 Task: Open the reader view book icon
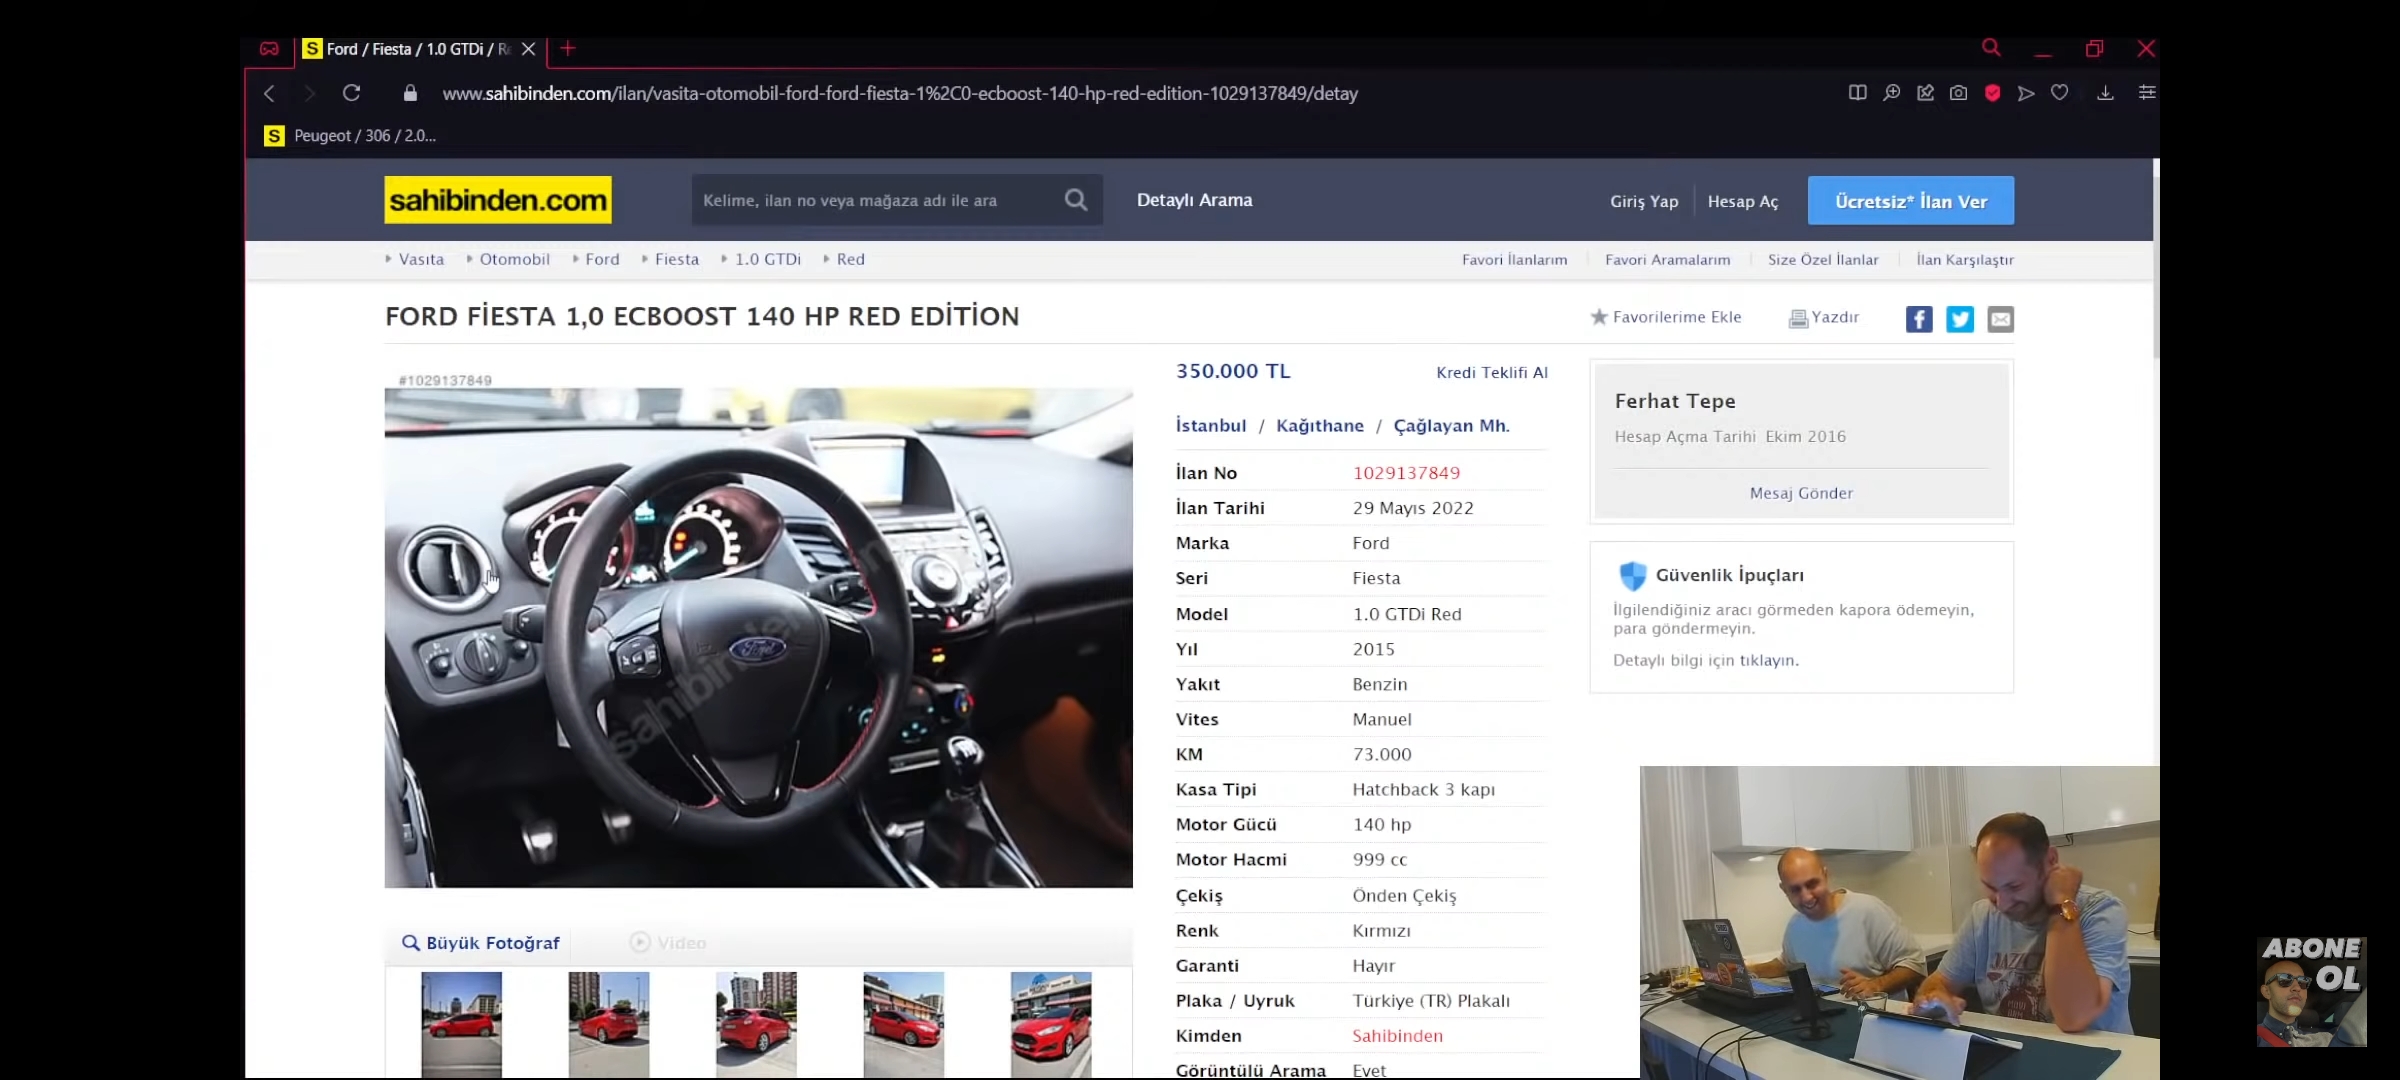point(1857,93)
